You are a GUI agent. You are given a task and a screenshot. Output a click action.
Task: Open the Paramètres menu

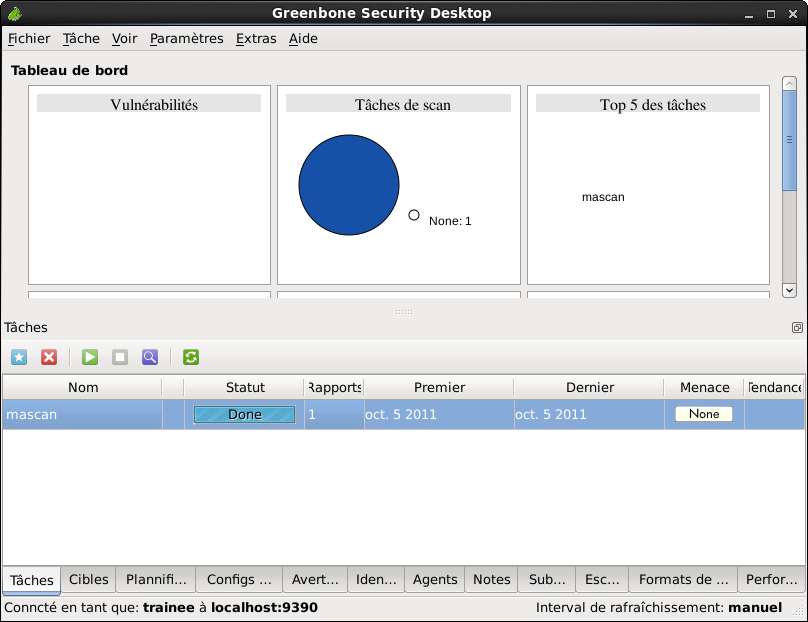[x=187, y=39]
